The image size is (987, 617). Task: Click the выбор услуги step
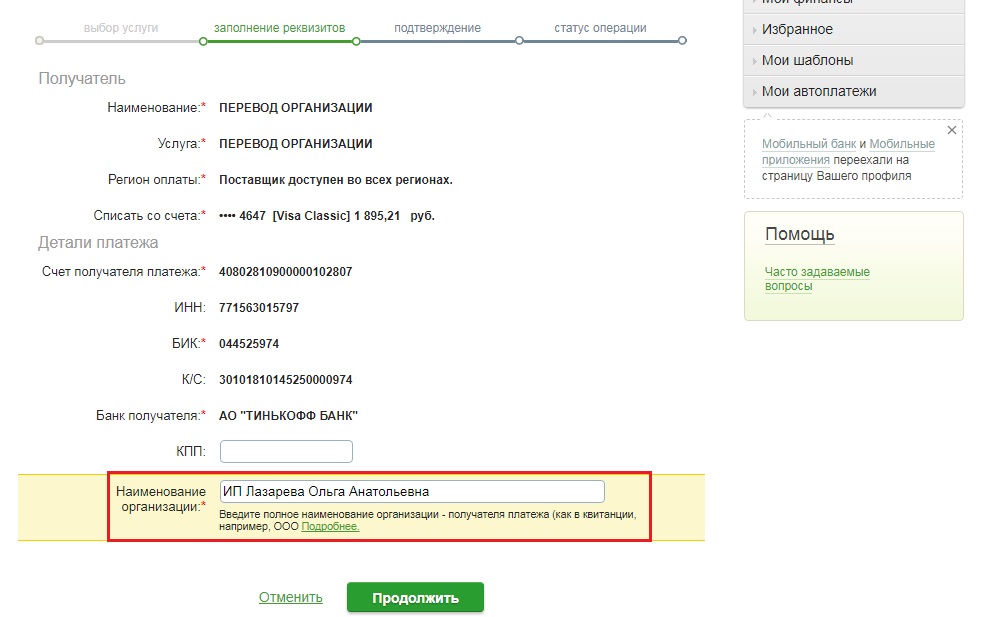point(121,28)
